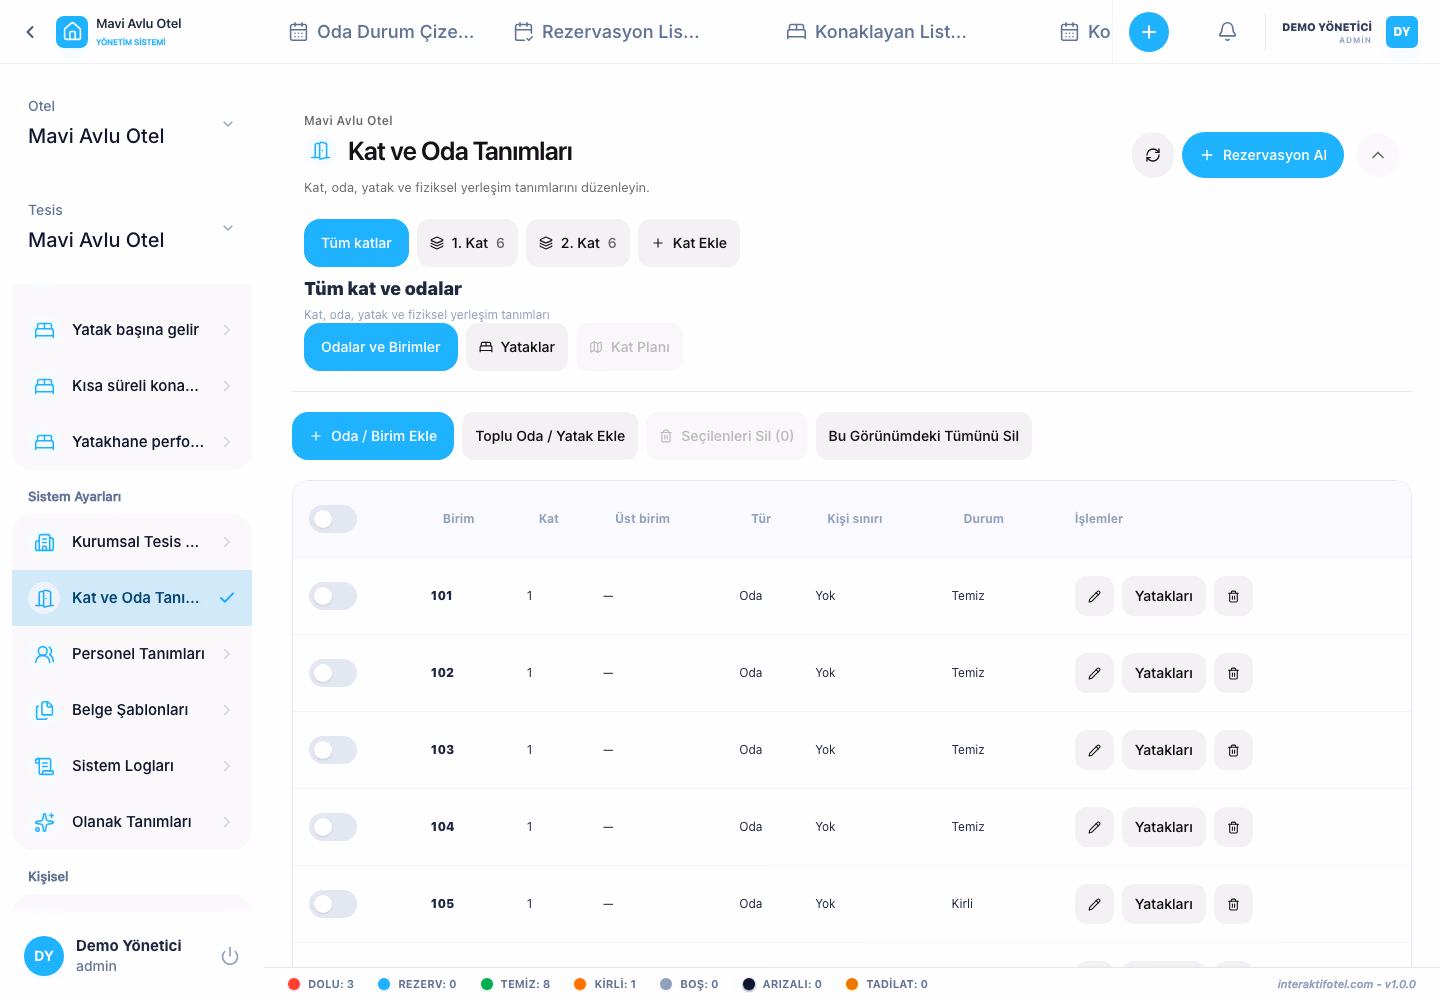Open Personel Tanımları sidebar item
Screen dimensions: 1440x1000
(x=132, y=654)
